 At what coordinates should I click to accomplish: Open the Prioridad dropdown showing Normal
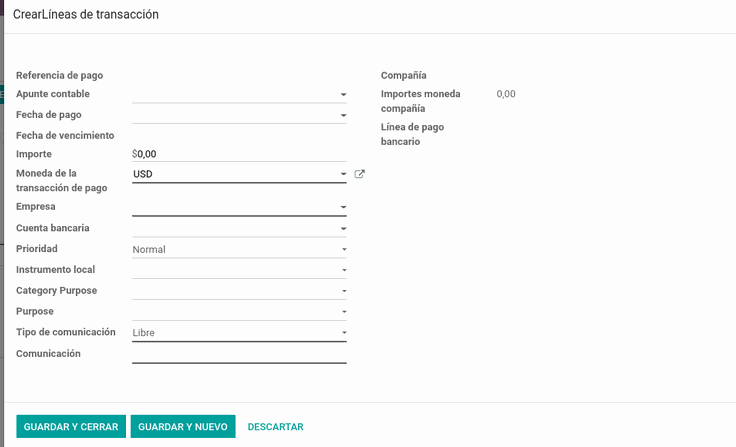pos(343,249)
